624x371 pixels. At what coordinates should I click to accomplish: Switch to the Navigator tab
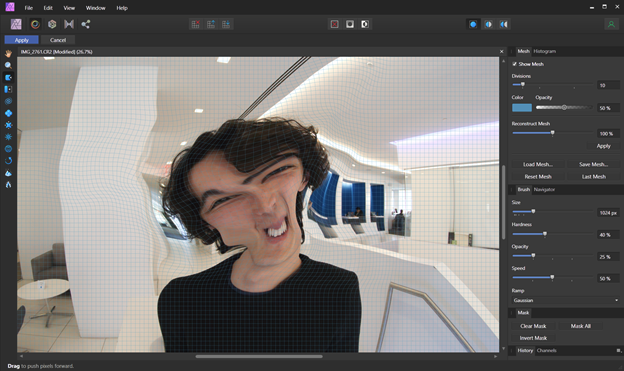click(x=544, y=189)
